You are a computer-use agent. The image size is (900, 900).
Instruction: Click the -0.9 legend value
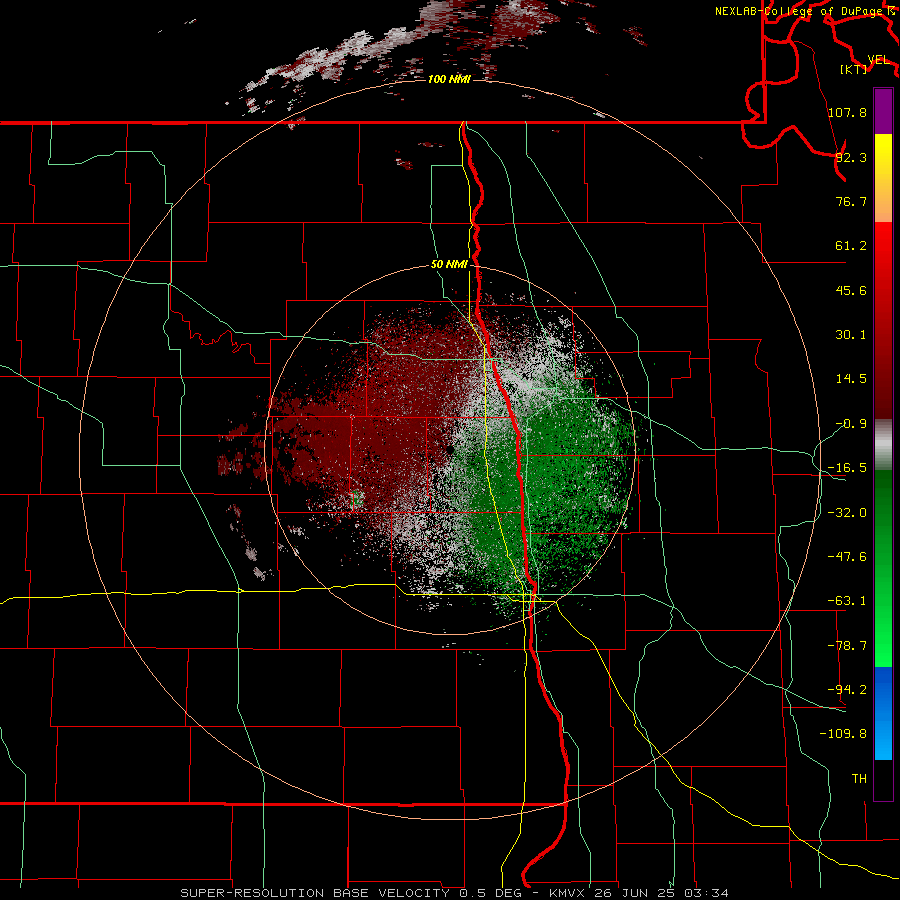[851, 424]
